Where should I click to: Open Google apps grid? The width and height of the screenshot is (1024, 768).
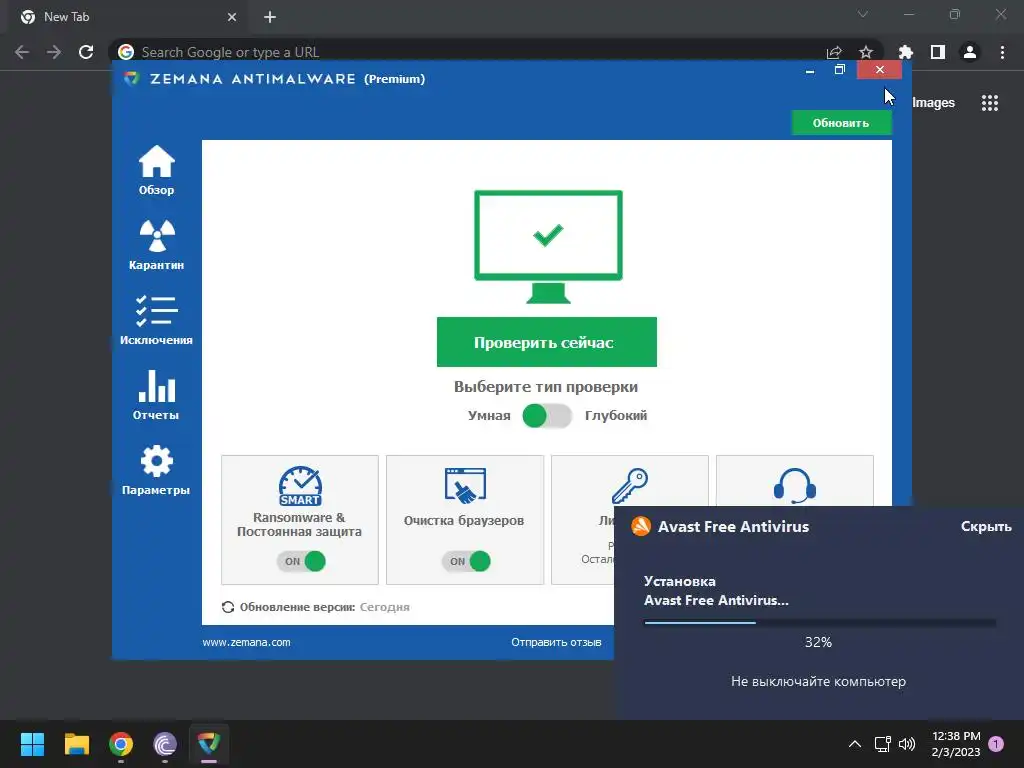click(990, 103)
